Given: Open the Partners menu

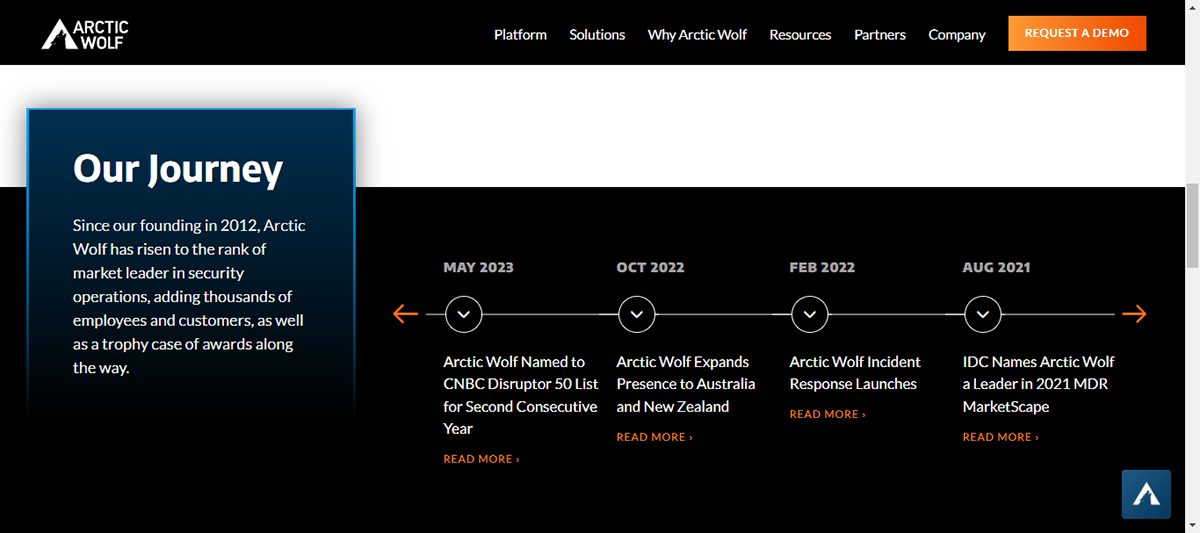Looking at the screenshot, I should click(880, 34).
